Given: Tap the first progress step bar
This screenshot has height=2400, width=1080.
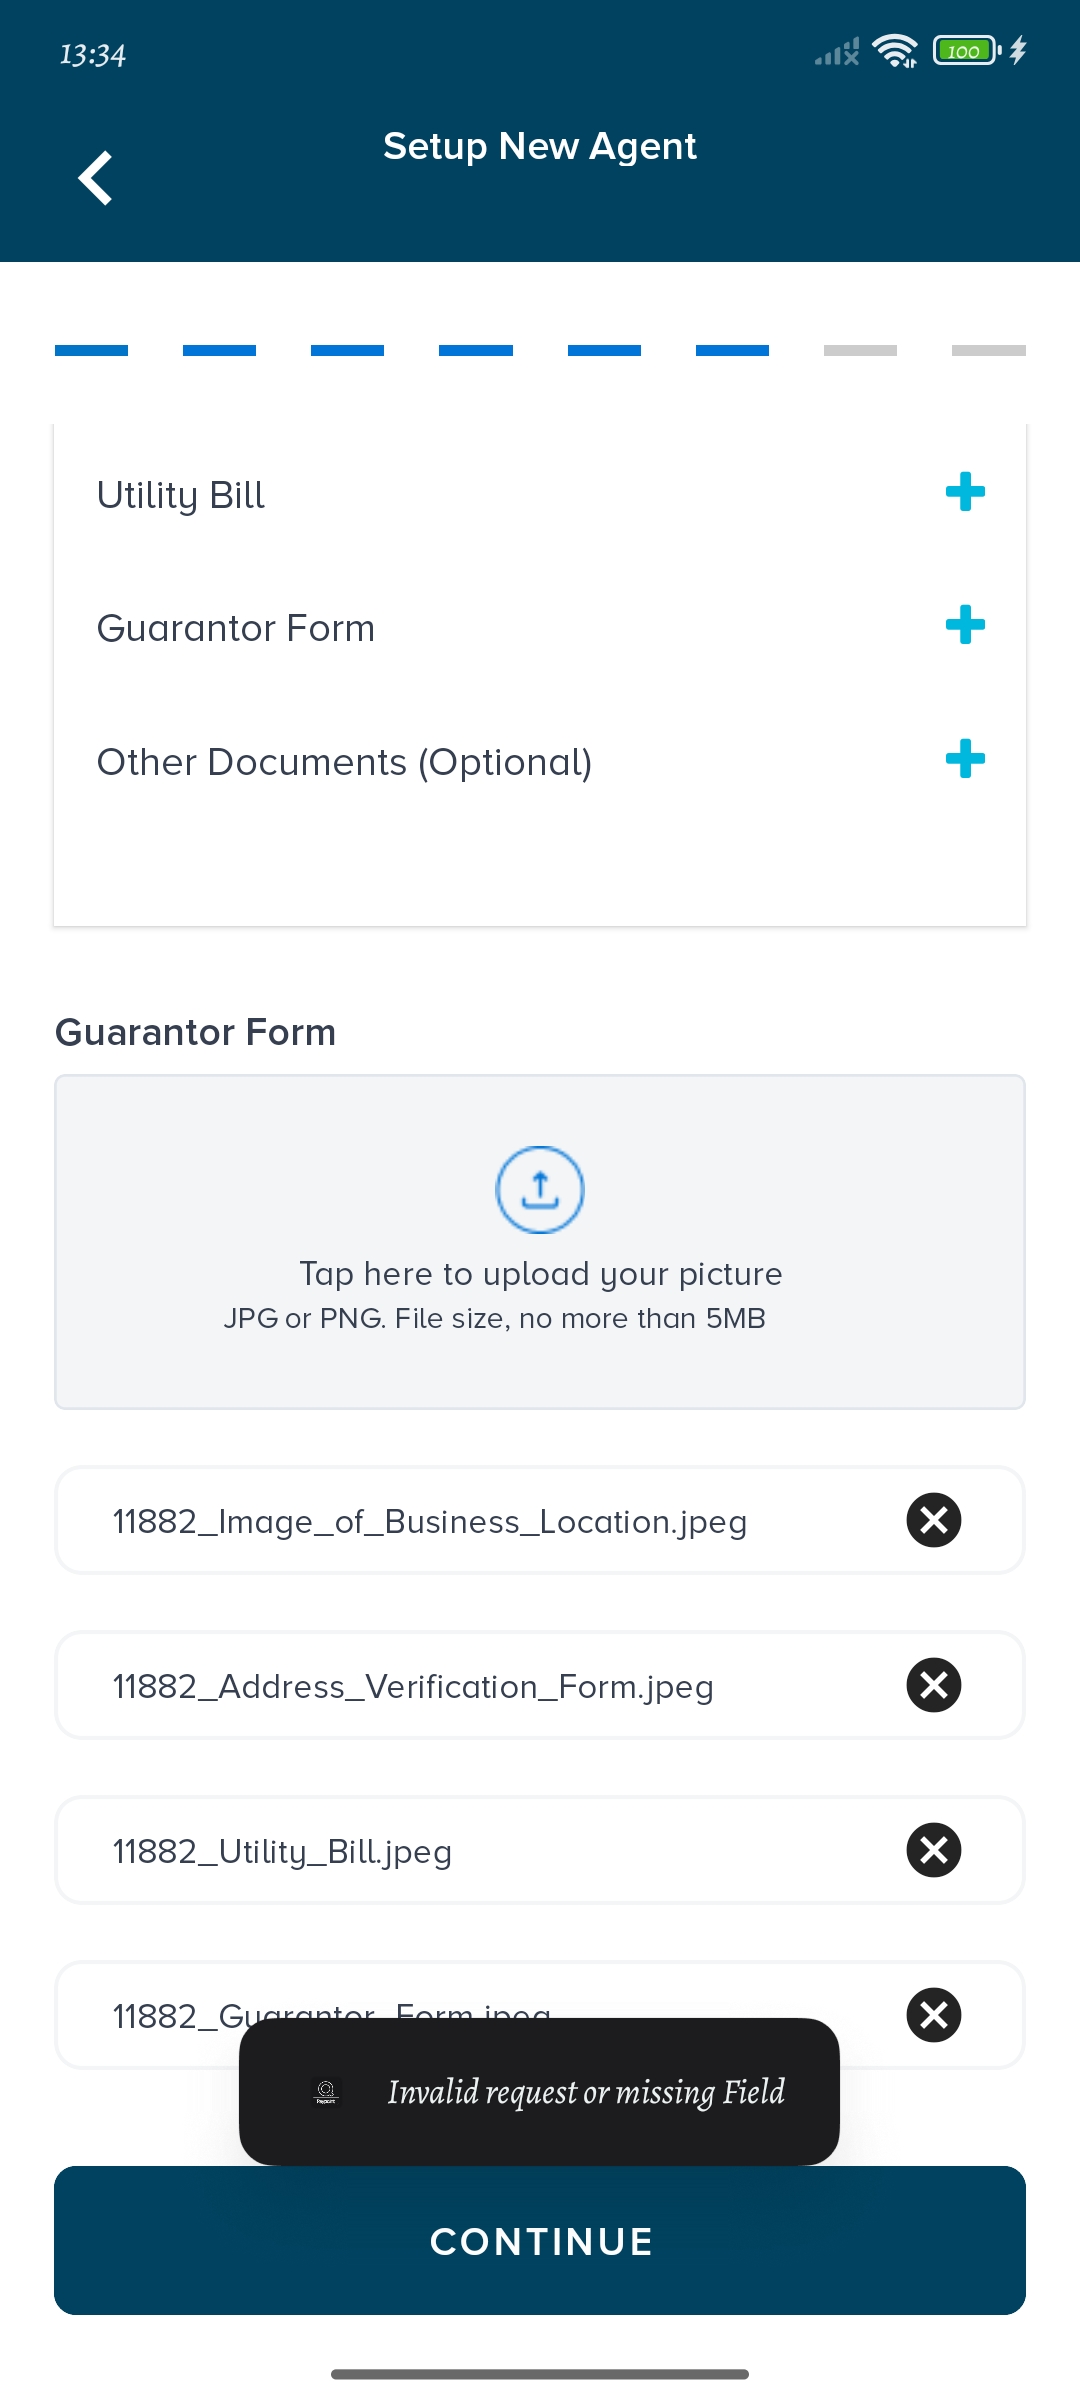Looking at the screenshot, I should (x=91, y=351).
